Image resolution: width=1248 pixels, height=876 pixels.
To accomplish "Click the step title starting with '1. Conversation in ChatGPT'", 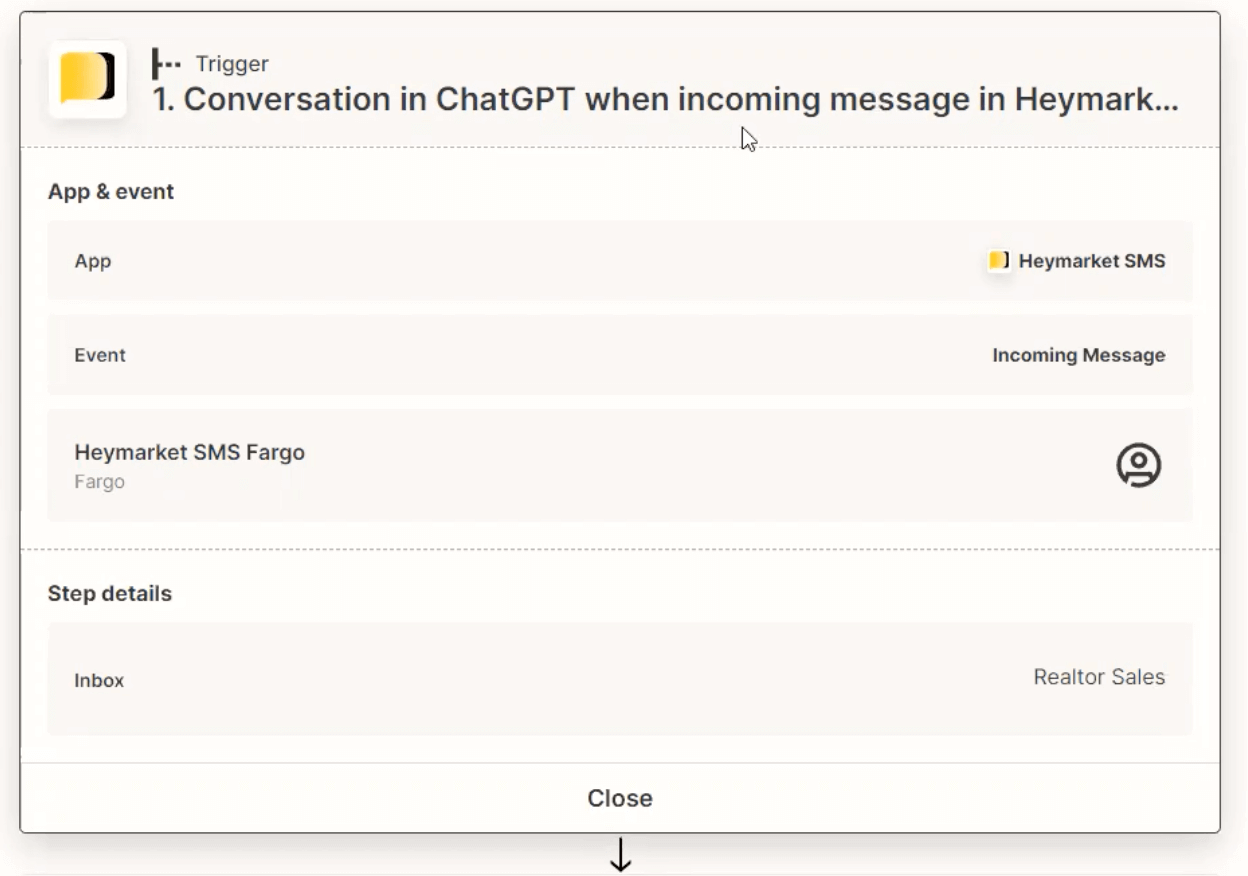I will click(666, 100).
